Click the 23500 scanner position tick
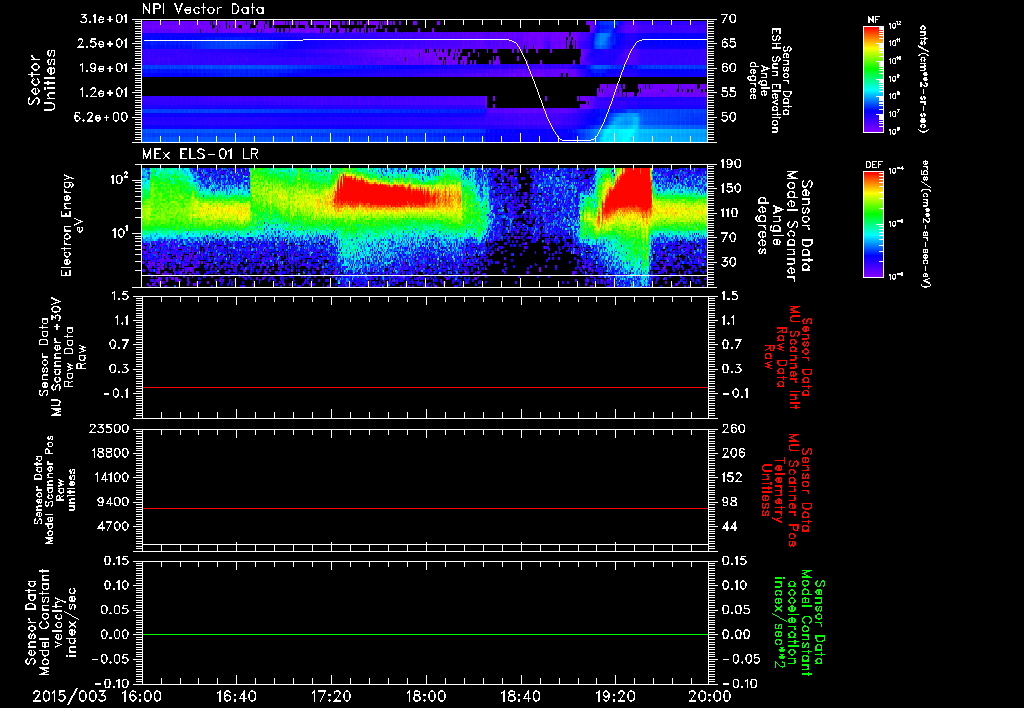1024x708 pixels. pyautogui.click(x=110, y=428)
